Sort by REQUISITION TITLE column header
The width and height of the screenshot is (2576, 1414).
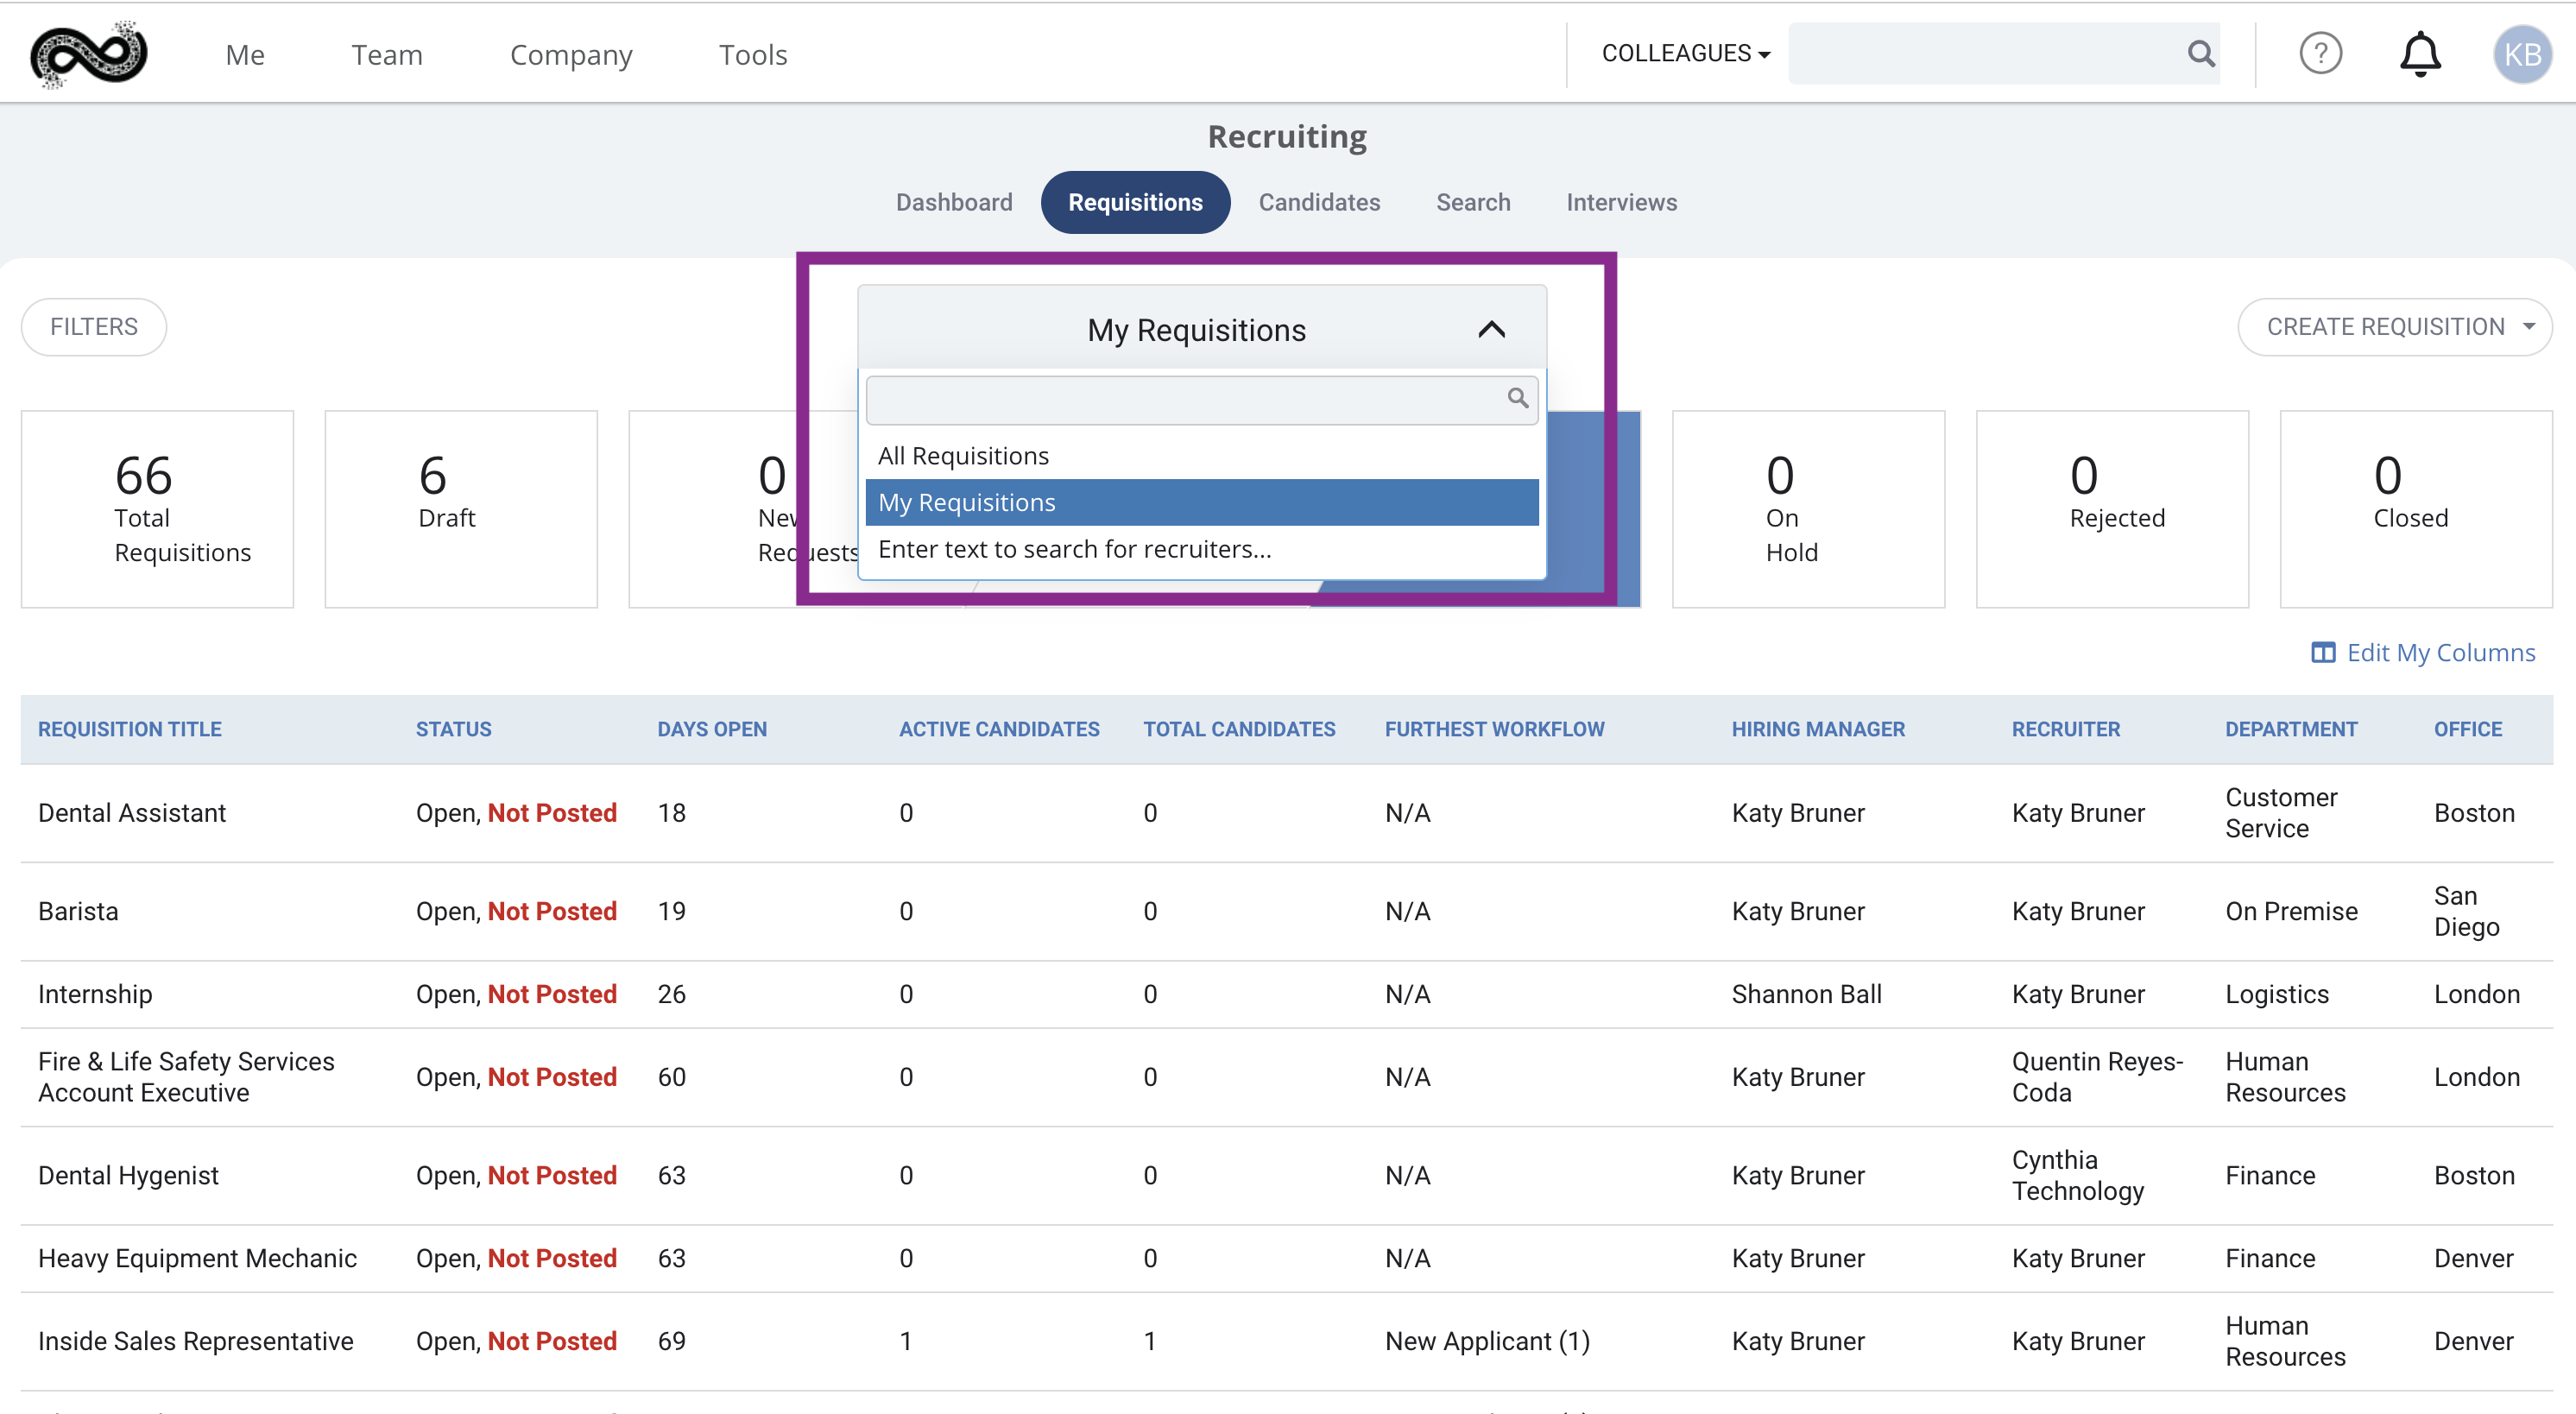point(130,730)
